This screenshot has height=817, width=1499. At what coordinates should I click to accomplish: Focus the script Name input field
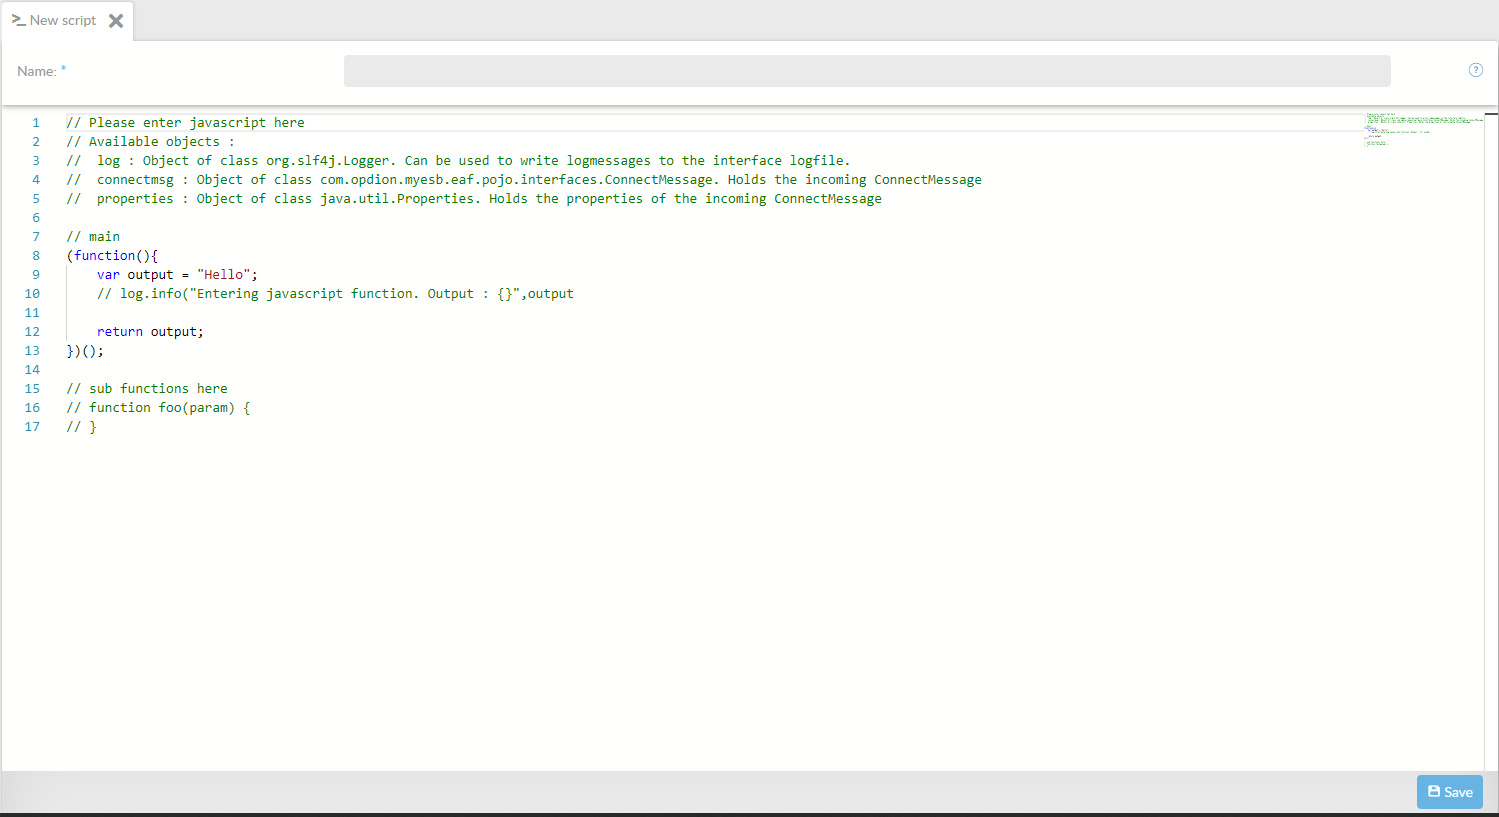[x=866, y=71]
